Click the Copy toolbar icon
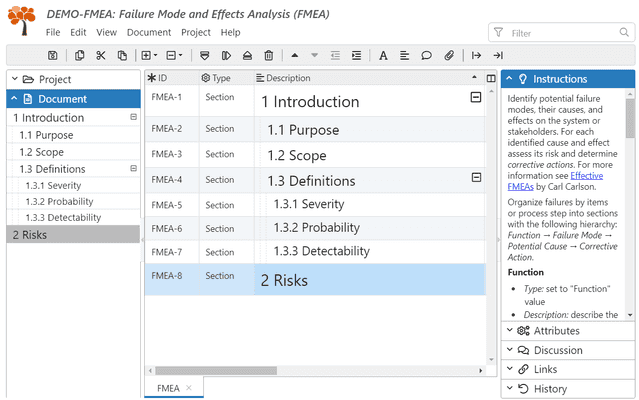This screenshot has width=639, height=400. (x=79, y=55)
